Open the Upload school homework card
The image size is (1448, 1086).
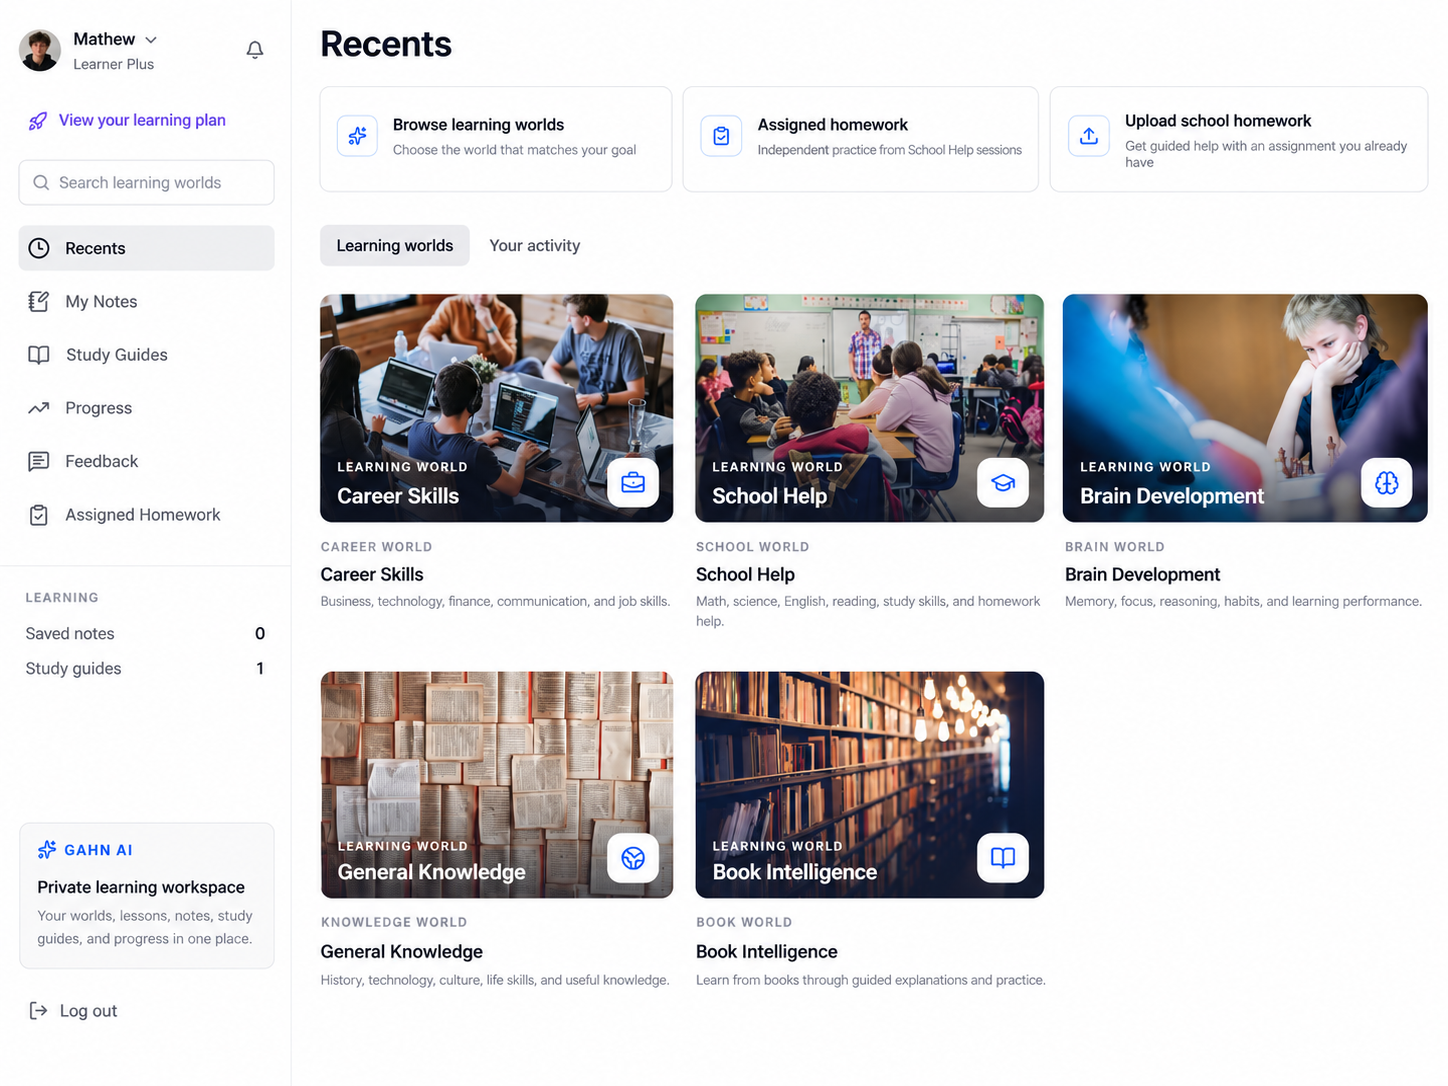[x=1239, y=139]
